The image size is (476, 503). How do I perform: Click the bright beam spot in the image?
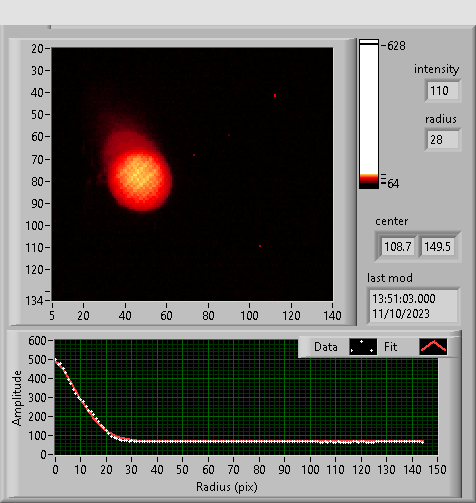pyautogui.click(x=140, y=180)
